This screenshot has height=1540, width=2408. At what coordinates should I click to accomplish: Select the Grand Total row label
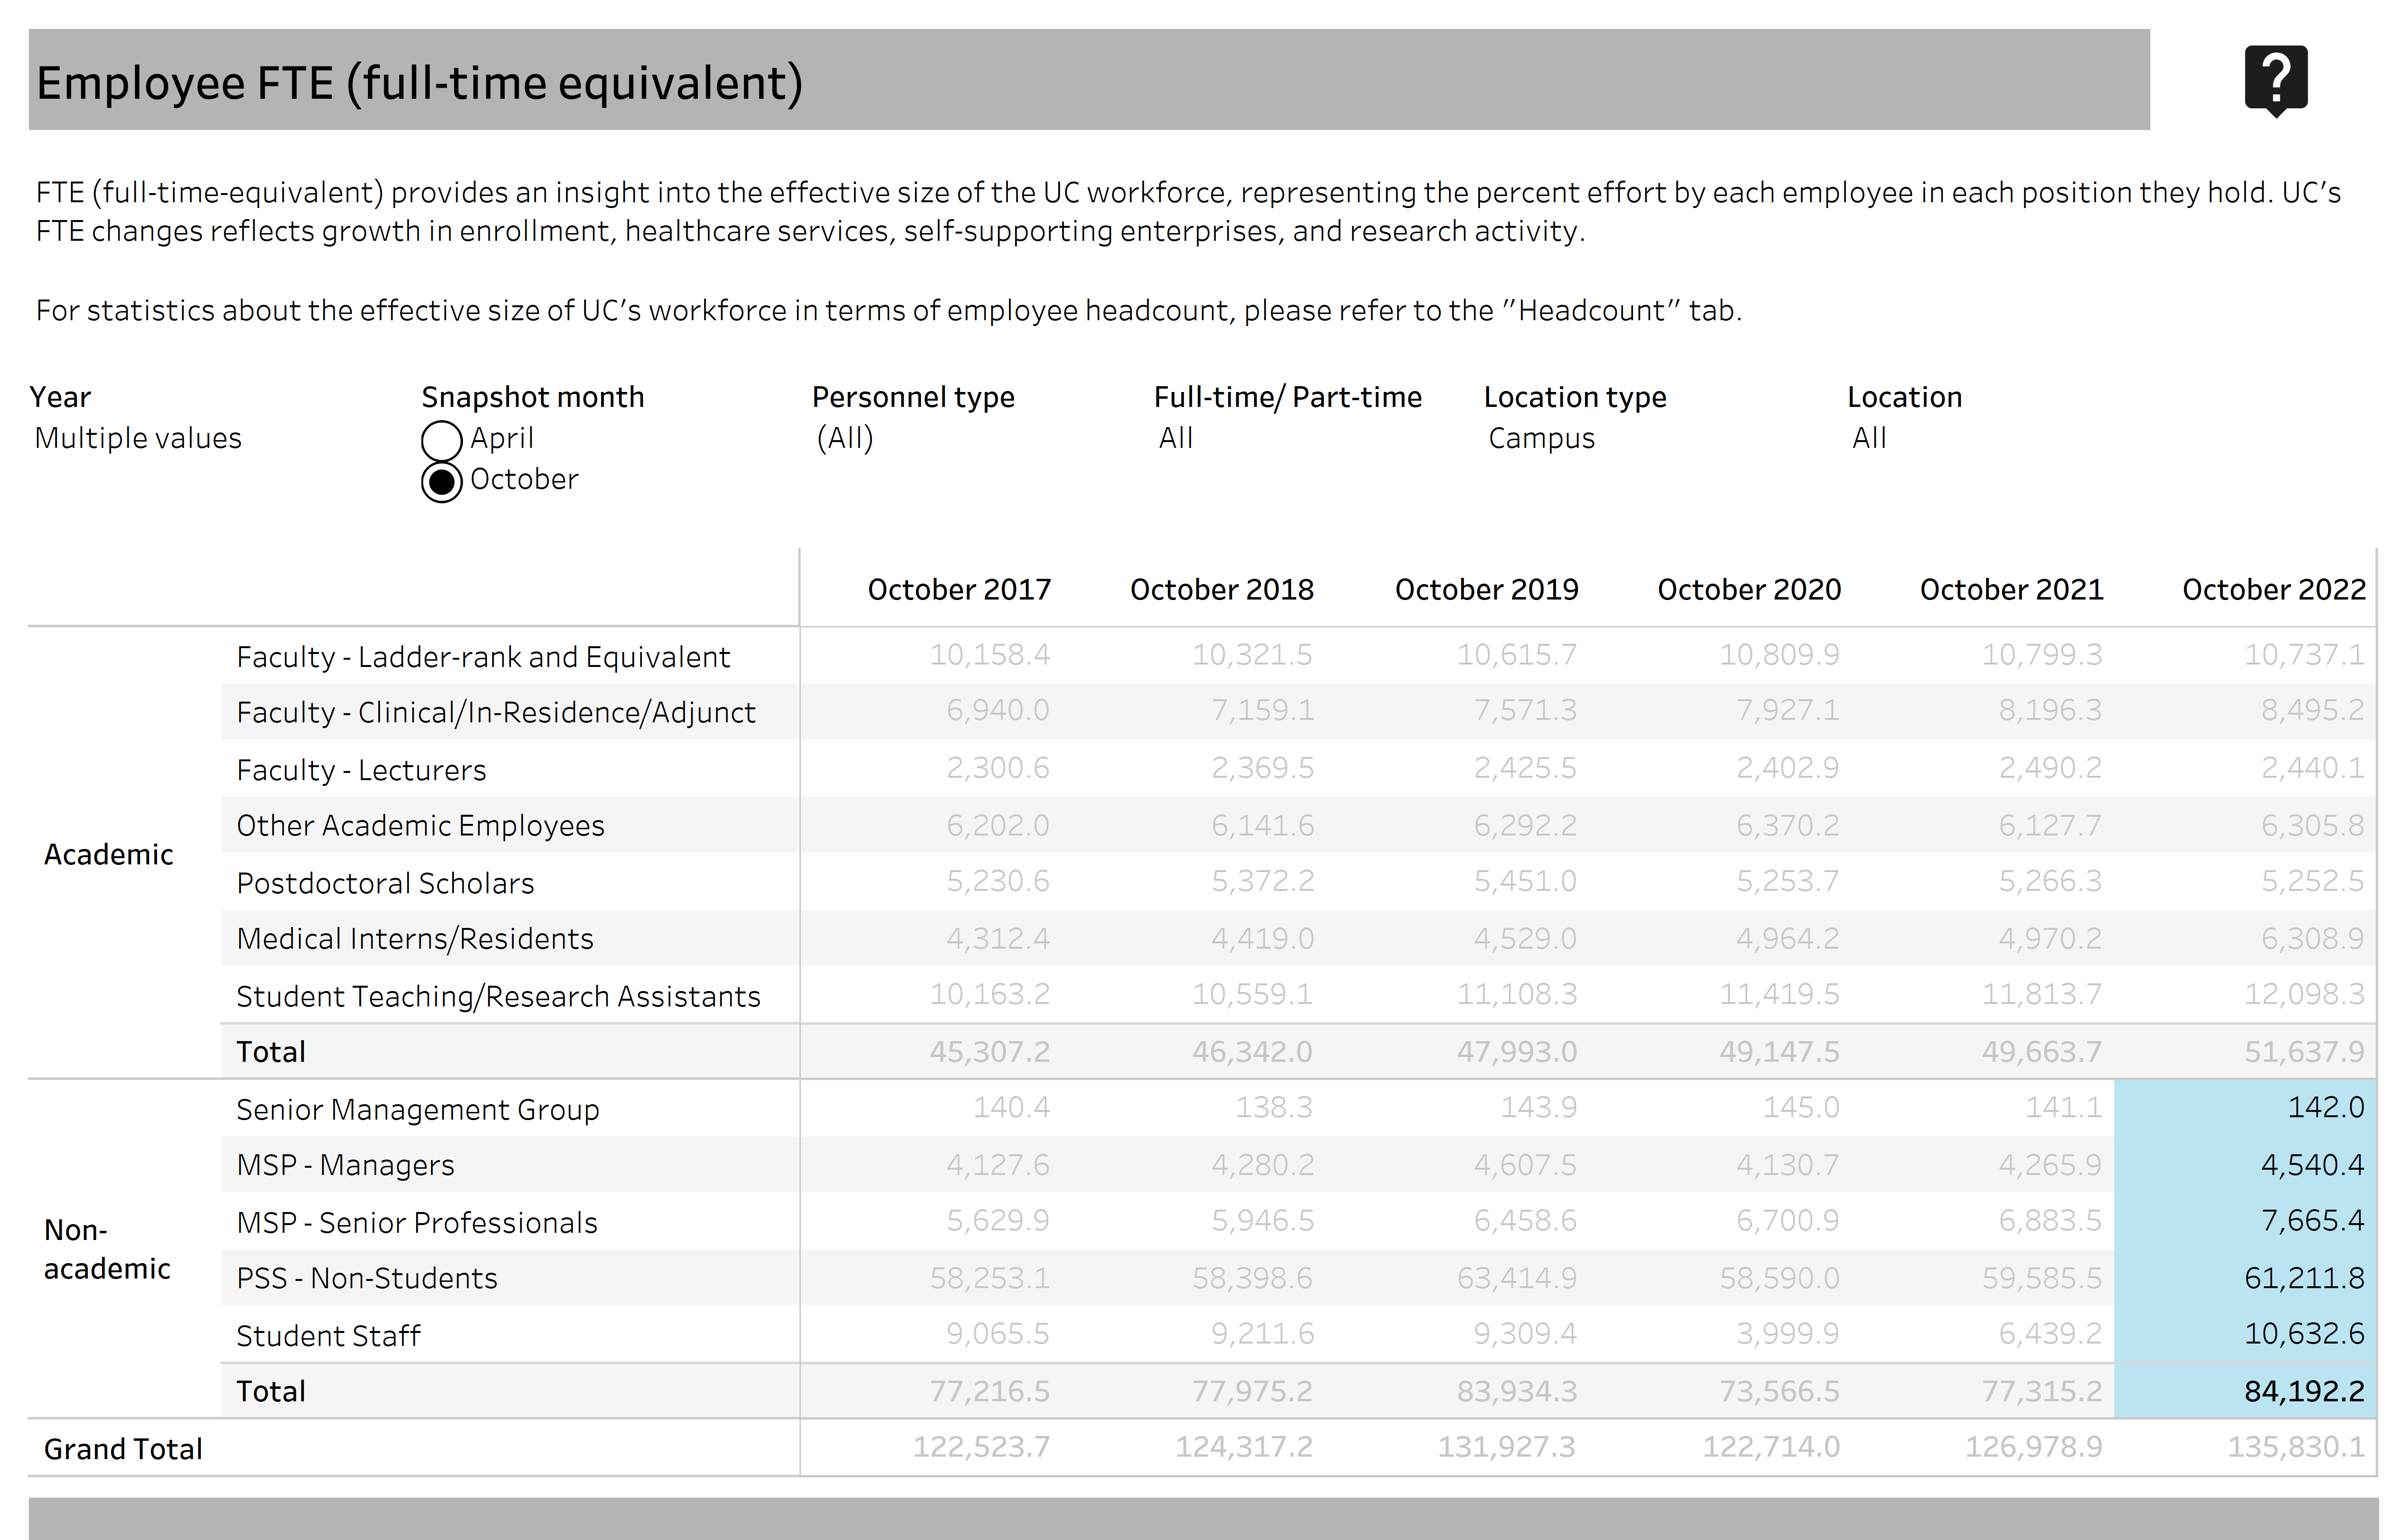123,1448
